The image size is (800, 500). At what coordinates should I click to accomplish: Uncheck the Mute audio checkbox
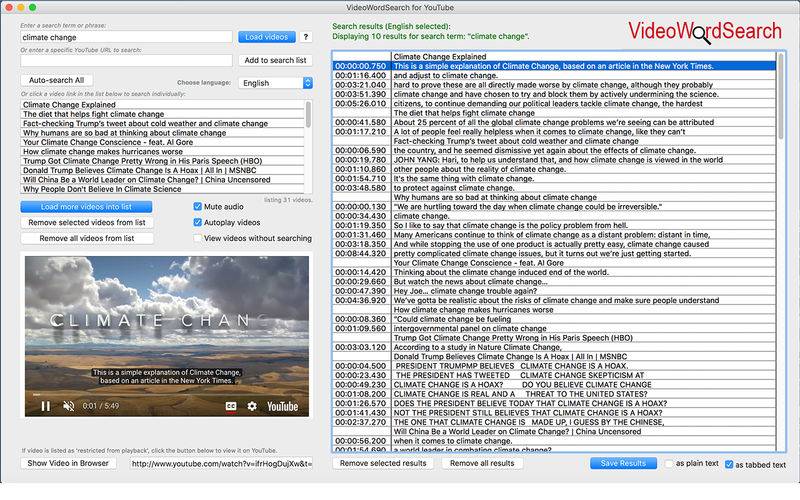(197, 207)
